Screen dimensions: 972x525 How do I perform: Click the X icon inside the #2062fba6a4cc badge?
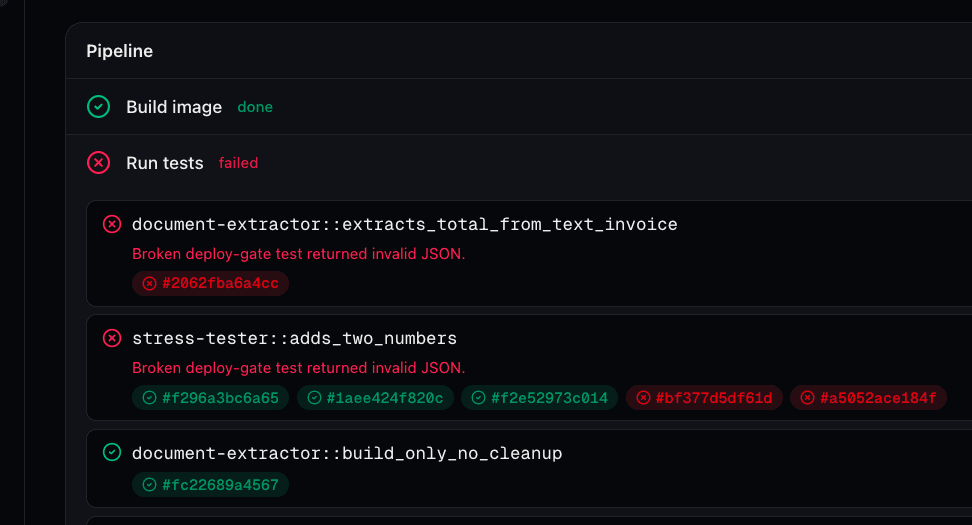click(149, 283)
